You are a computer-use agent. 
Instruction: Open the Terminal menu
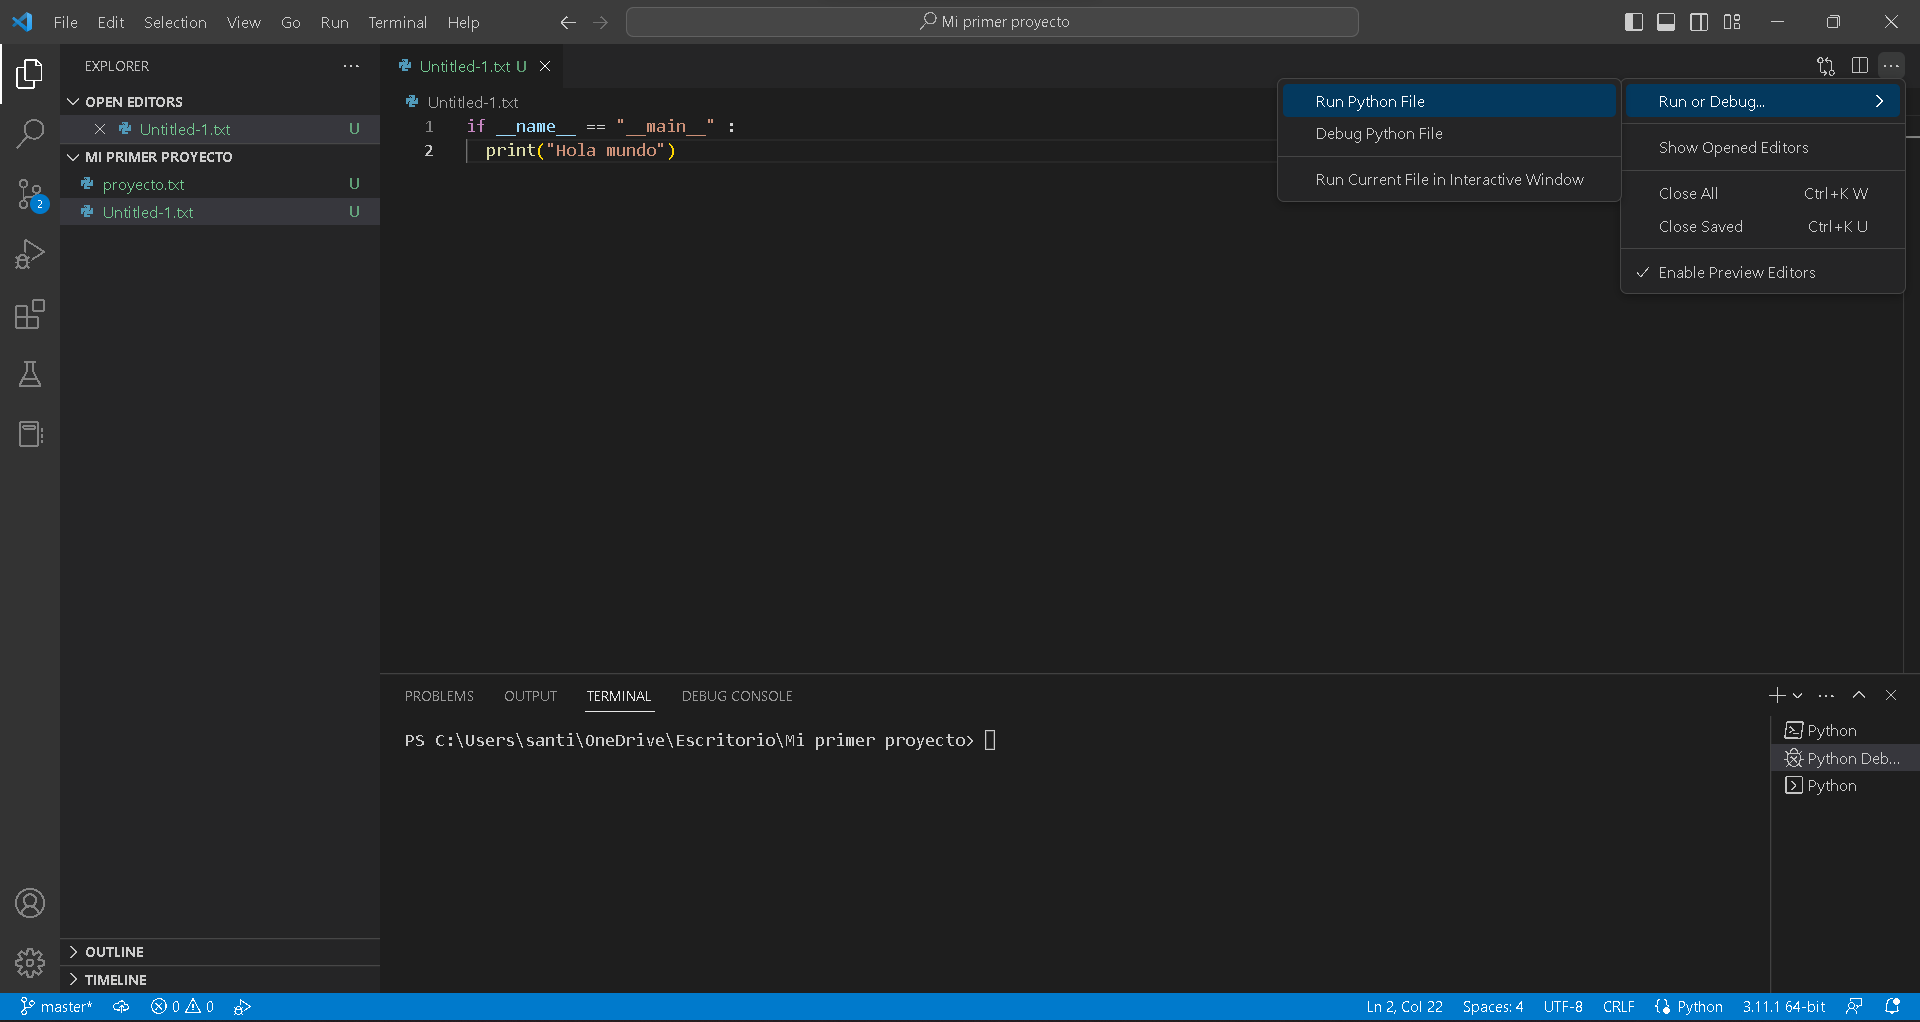(397, 22)
